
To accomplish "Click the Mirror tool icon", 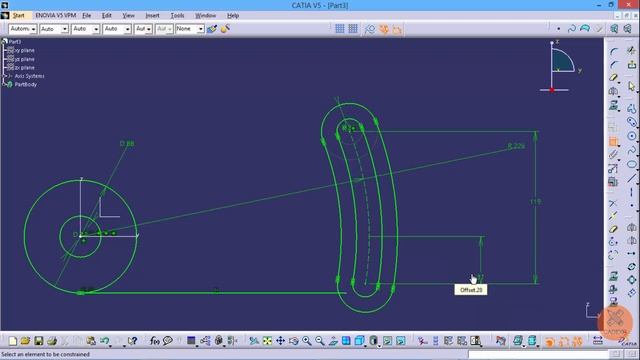I will coord(613,91).
